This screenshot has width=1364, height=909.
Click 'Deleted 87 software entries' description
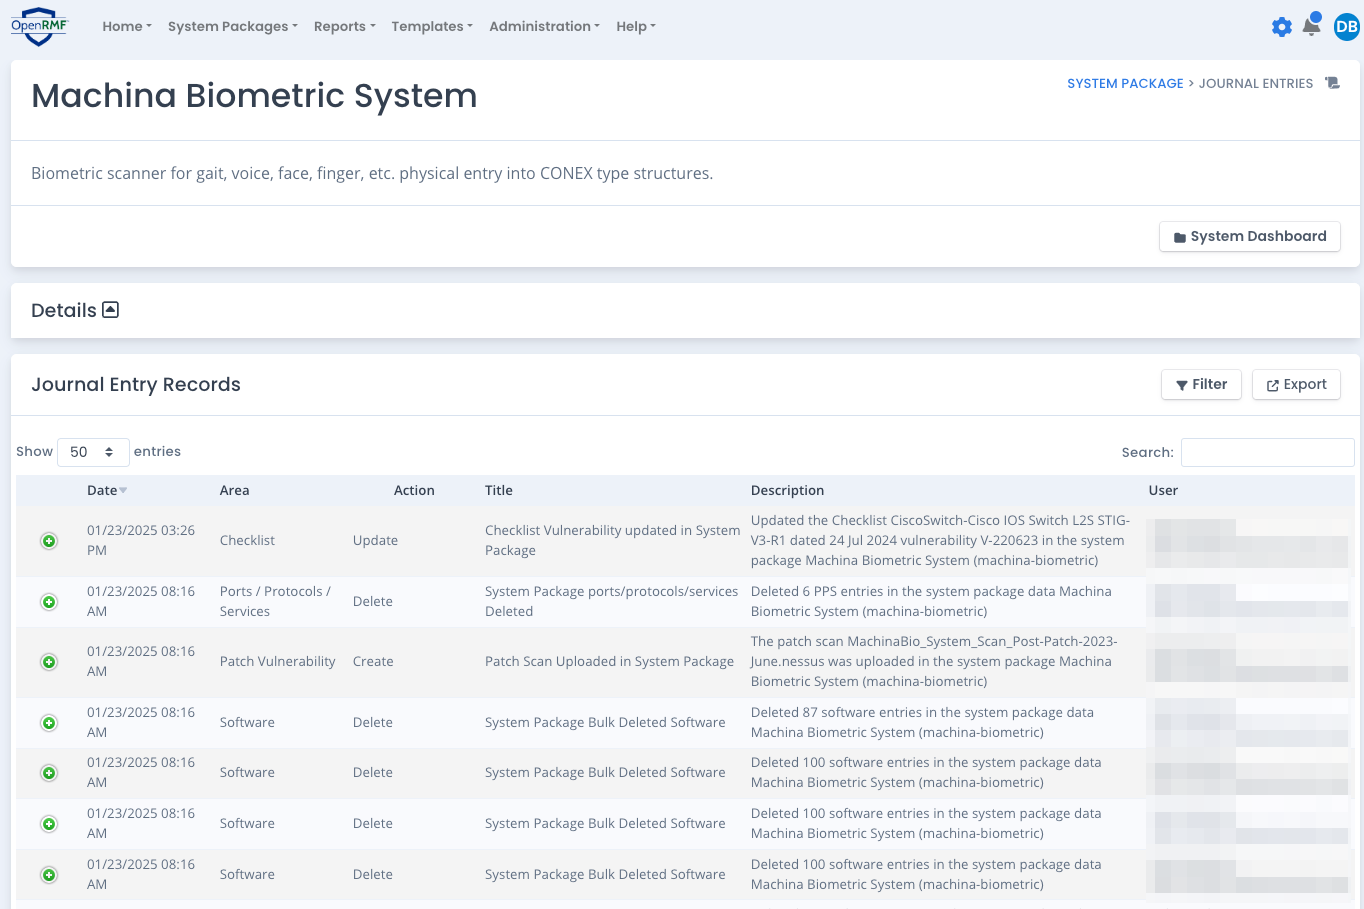922,722
